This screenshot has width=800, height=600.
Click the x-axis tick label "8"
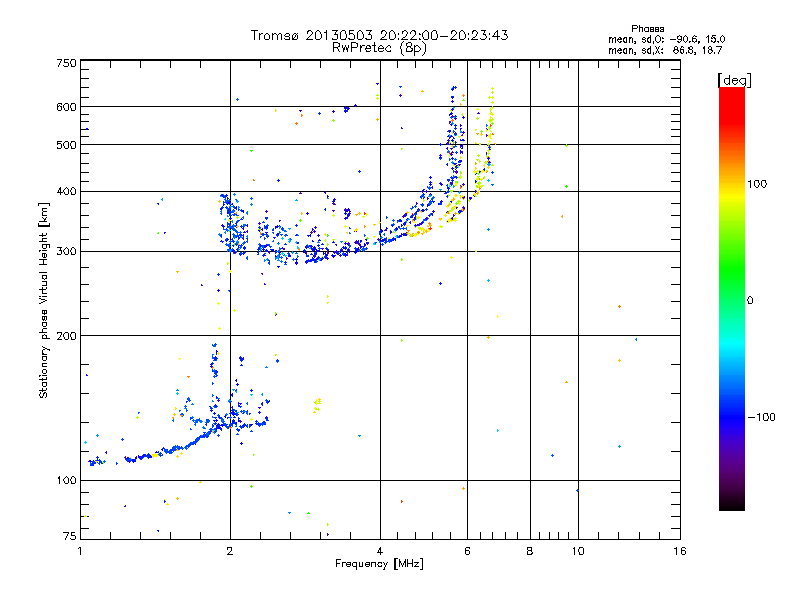click(x=530, y=551)
